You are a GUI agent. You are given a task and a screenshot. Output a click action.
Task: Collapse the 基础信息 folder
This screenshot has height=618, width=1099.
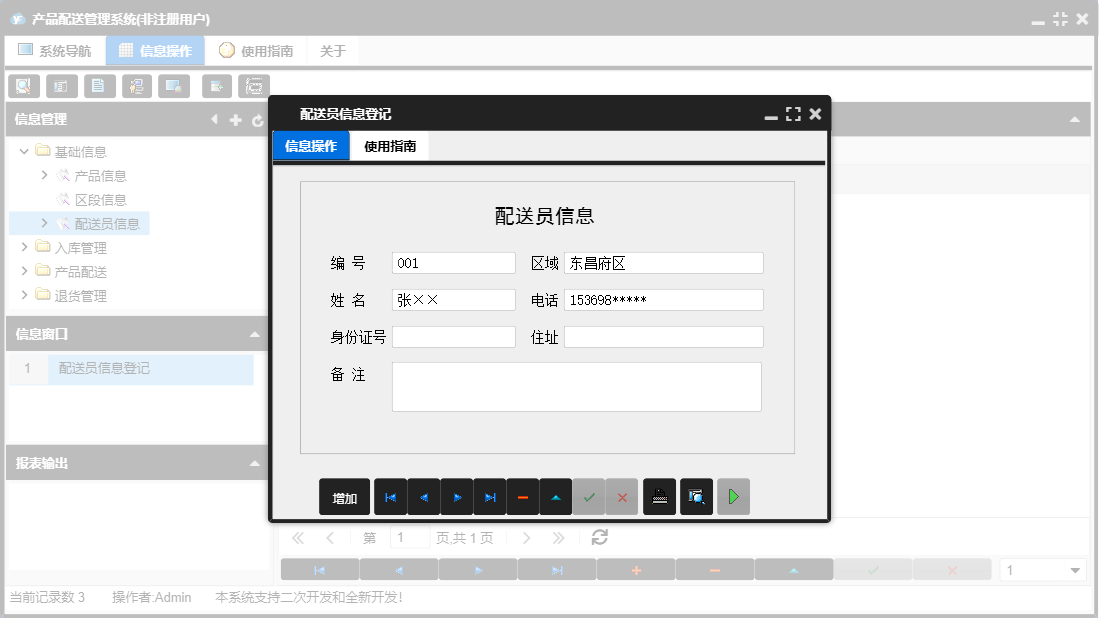(24, 151)
